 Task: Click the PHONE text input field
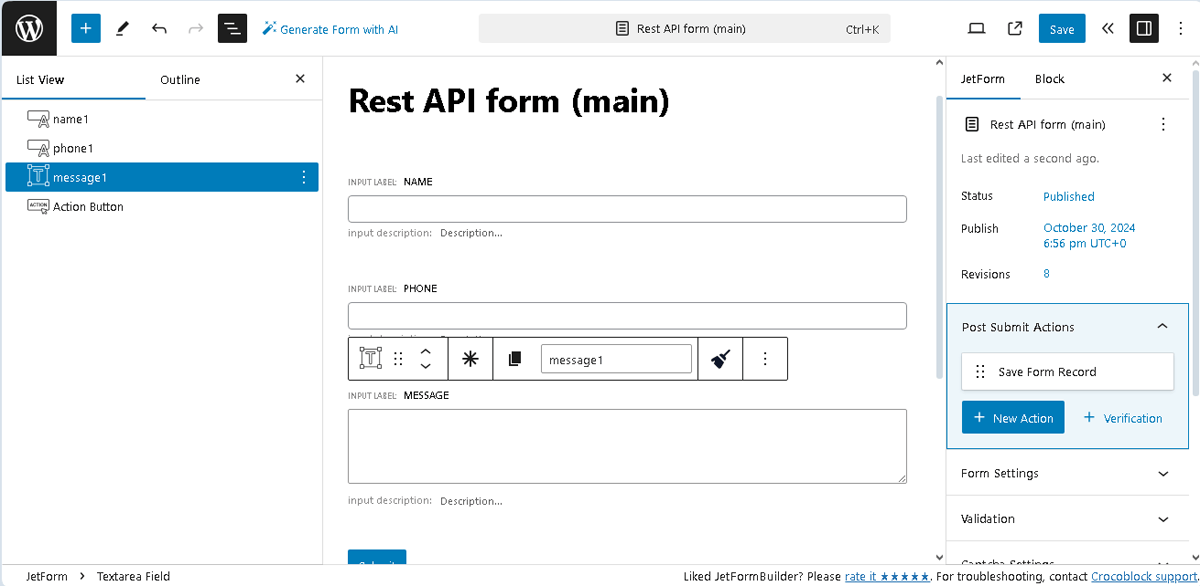coord(627,316)
